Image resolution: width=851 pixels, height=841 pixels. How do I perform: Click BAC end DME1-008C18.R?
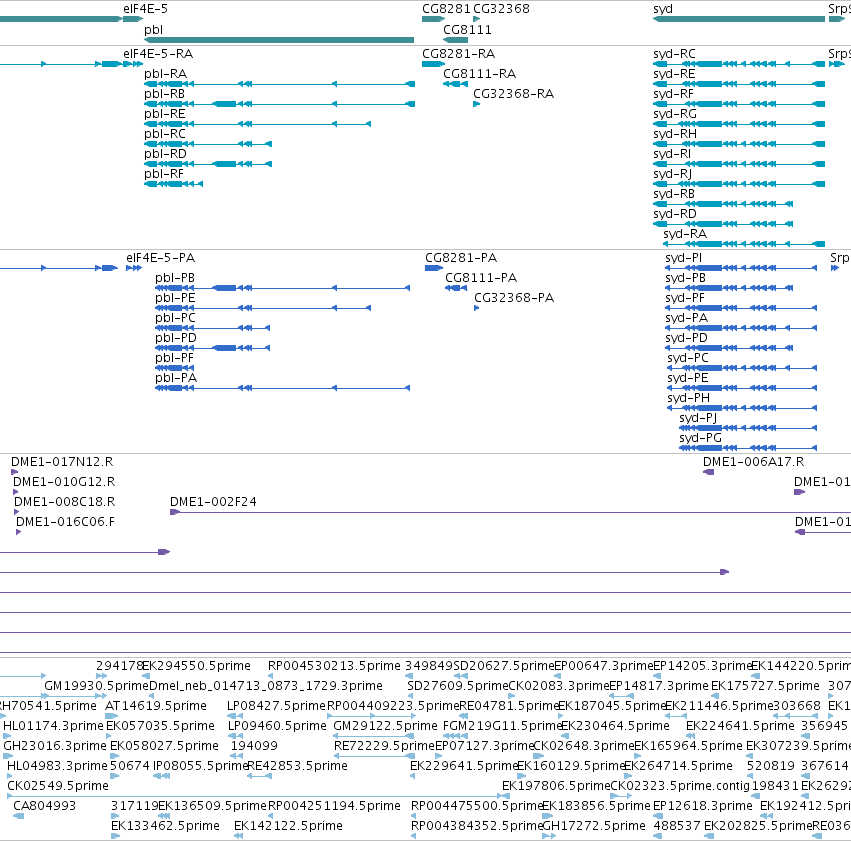click(17, 512)
